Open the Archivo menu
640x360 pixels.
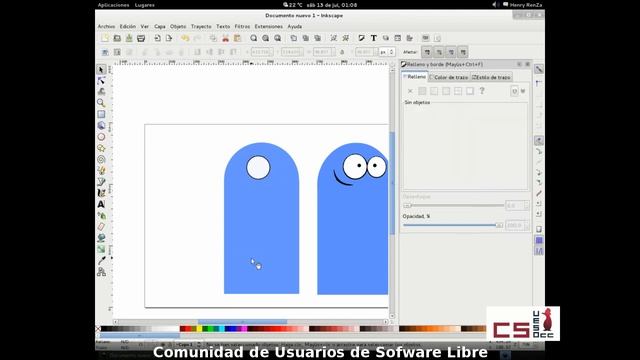click(106, 27)
